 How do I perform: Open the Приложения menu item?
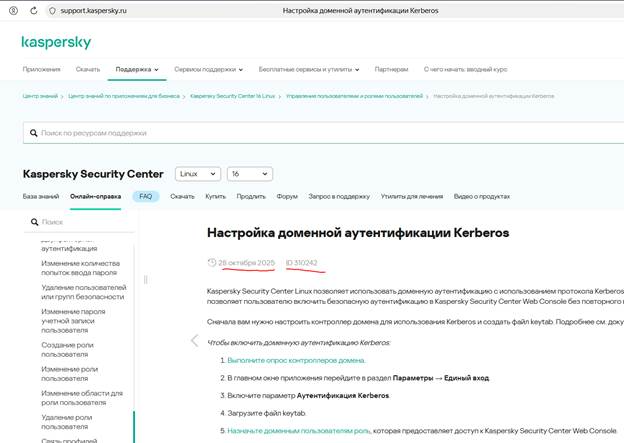pos(41,69)
